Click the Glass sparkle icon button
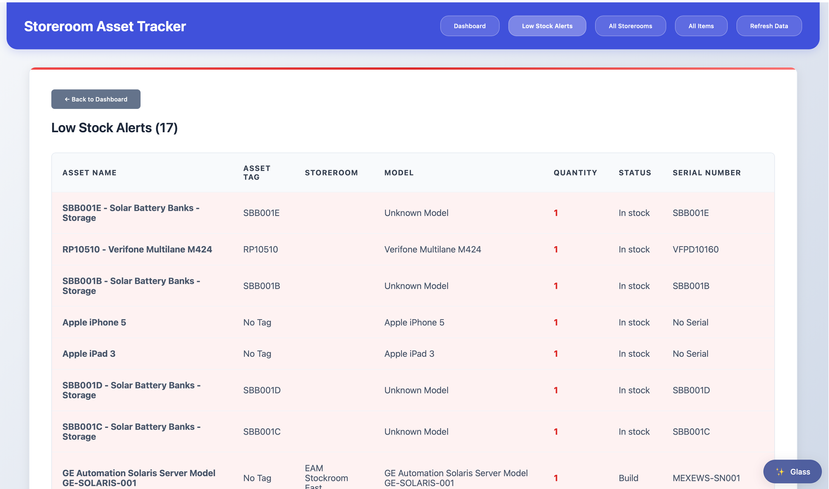The height and width of the screenshot is (489, 829). click(792, 471)
